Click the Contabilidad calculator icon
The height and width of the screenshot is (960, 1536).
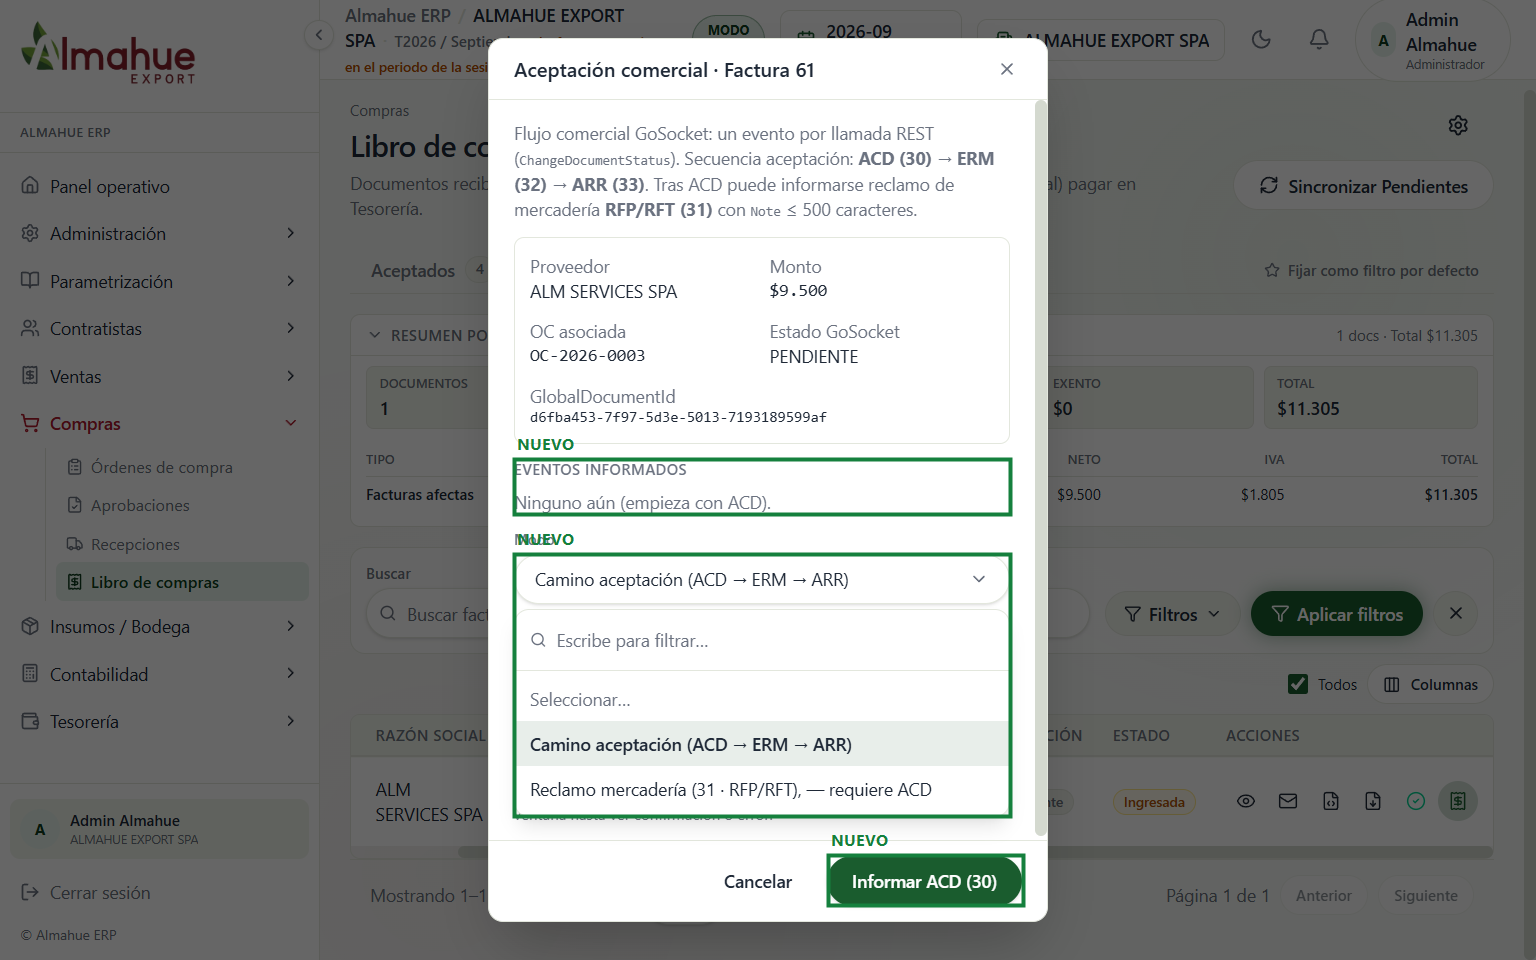click(x=30, y=674)
